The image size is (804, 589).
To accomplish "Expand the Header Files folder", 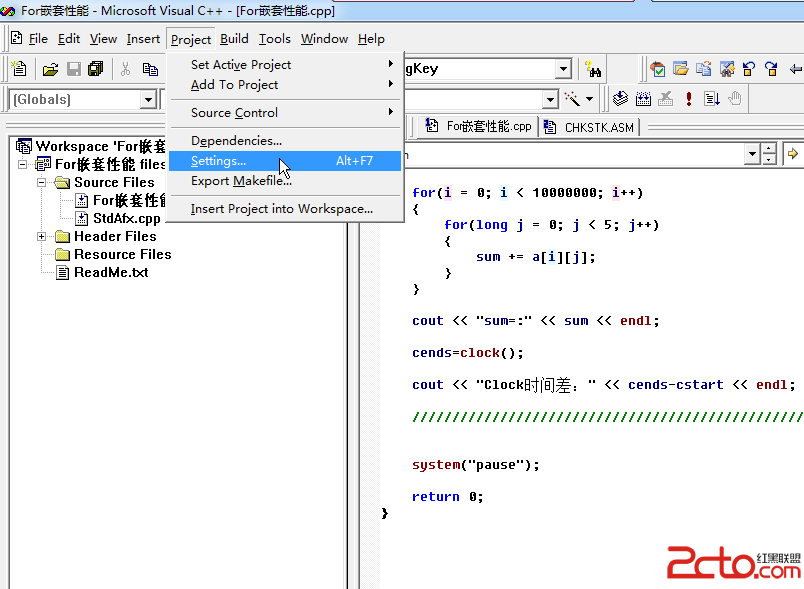I will [42, 236].
